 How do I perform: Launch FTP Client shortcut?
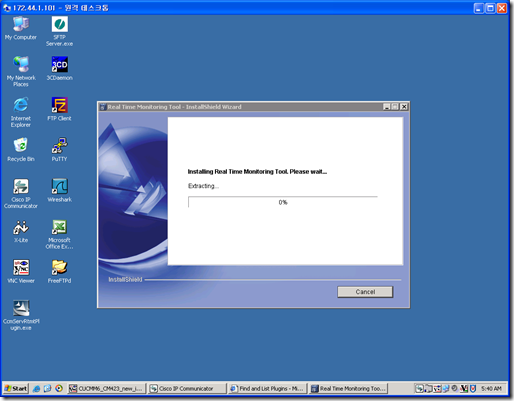coord(60,109)
